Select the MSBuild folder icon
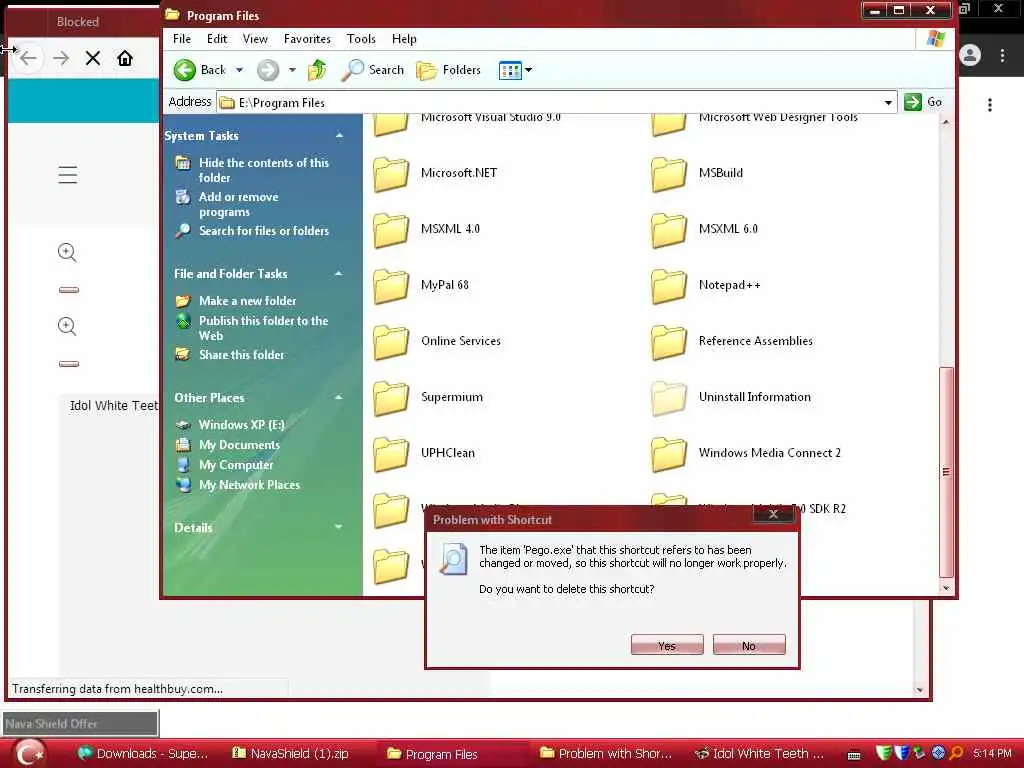This screenshot has height=768, width=1024. pos(669,174)
